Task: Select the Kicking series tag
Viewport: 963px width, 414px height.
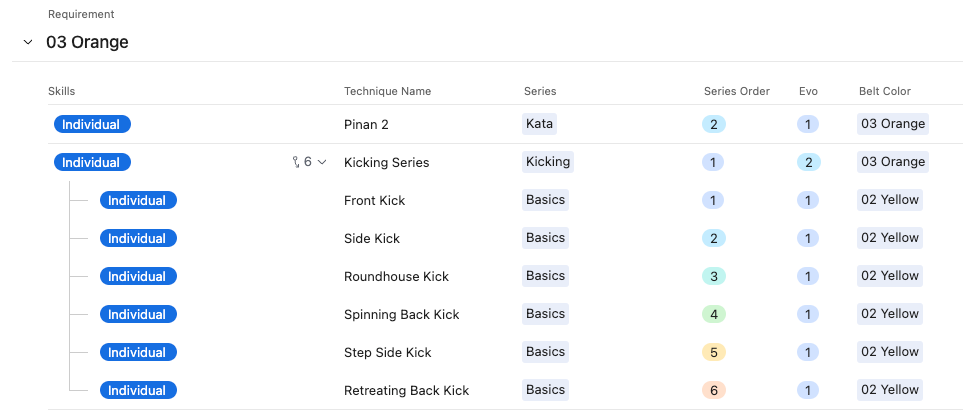Action: [x=548, y=162]
